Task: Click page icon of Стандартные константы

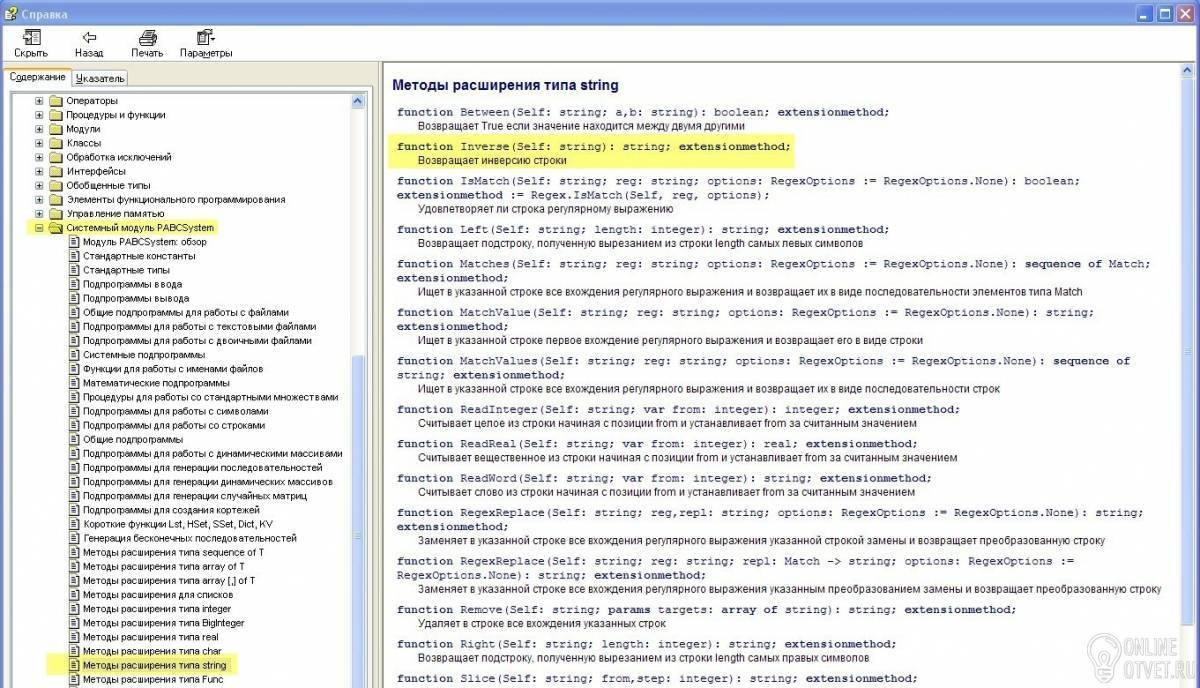Action: click(x=73, y=256)
